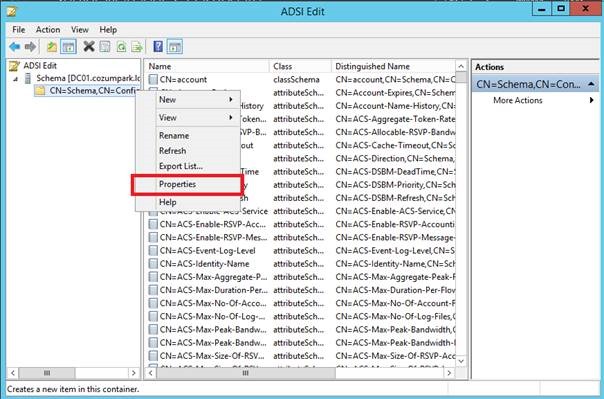Click More Actions in Actions pane

point(517,100)
